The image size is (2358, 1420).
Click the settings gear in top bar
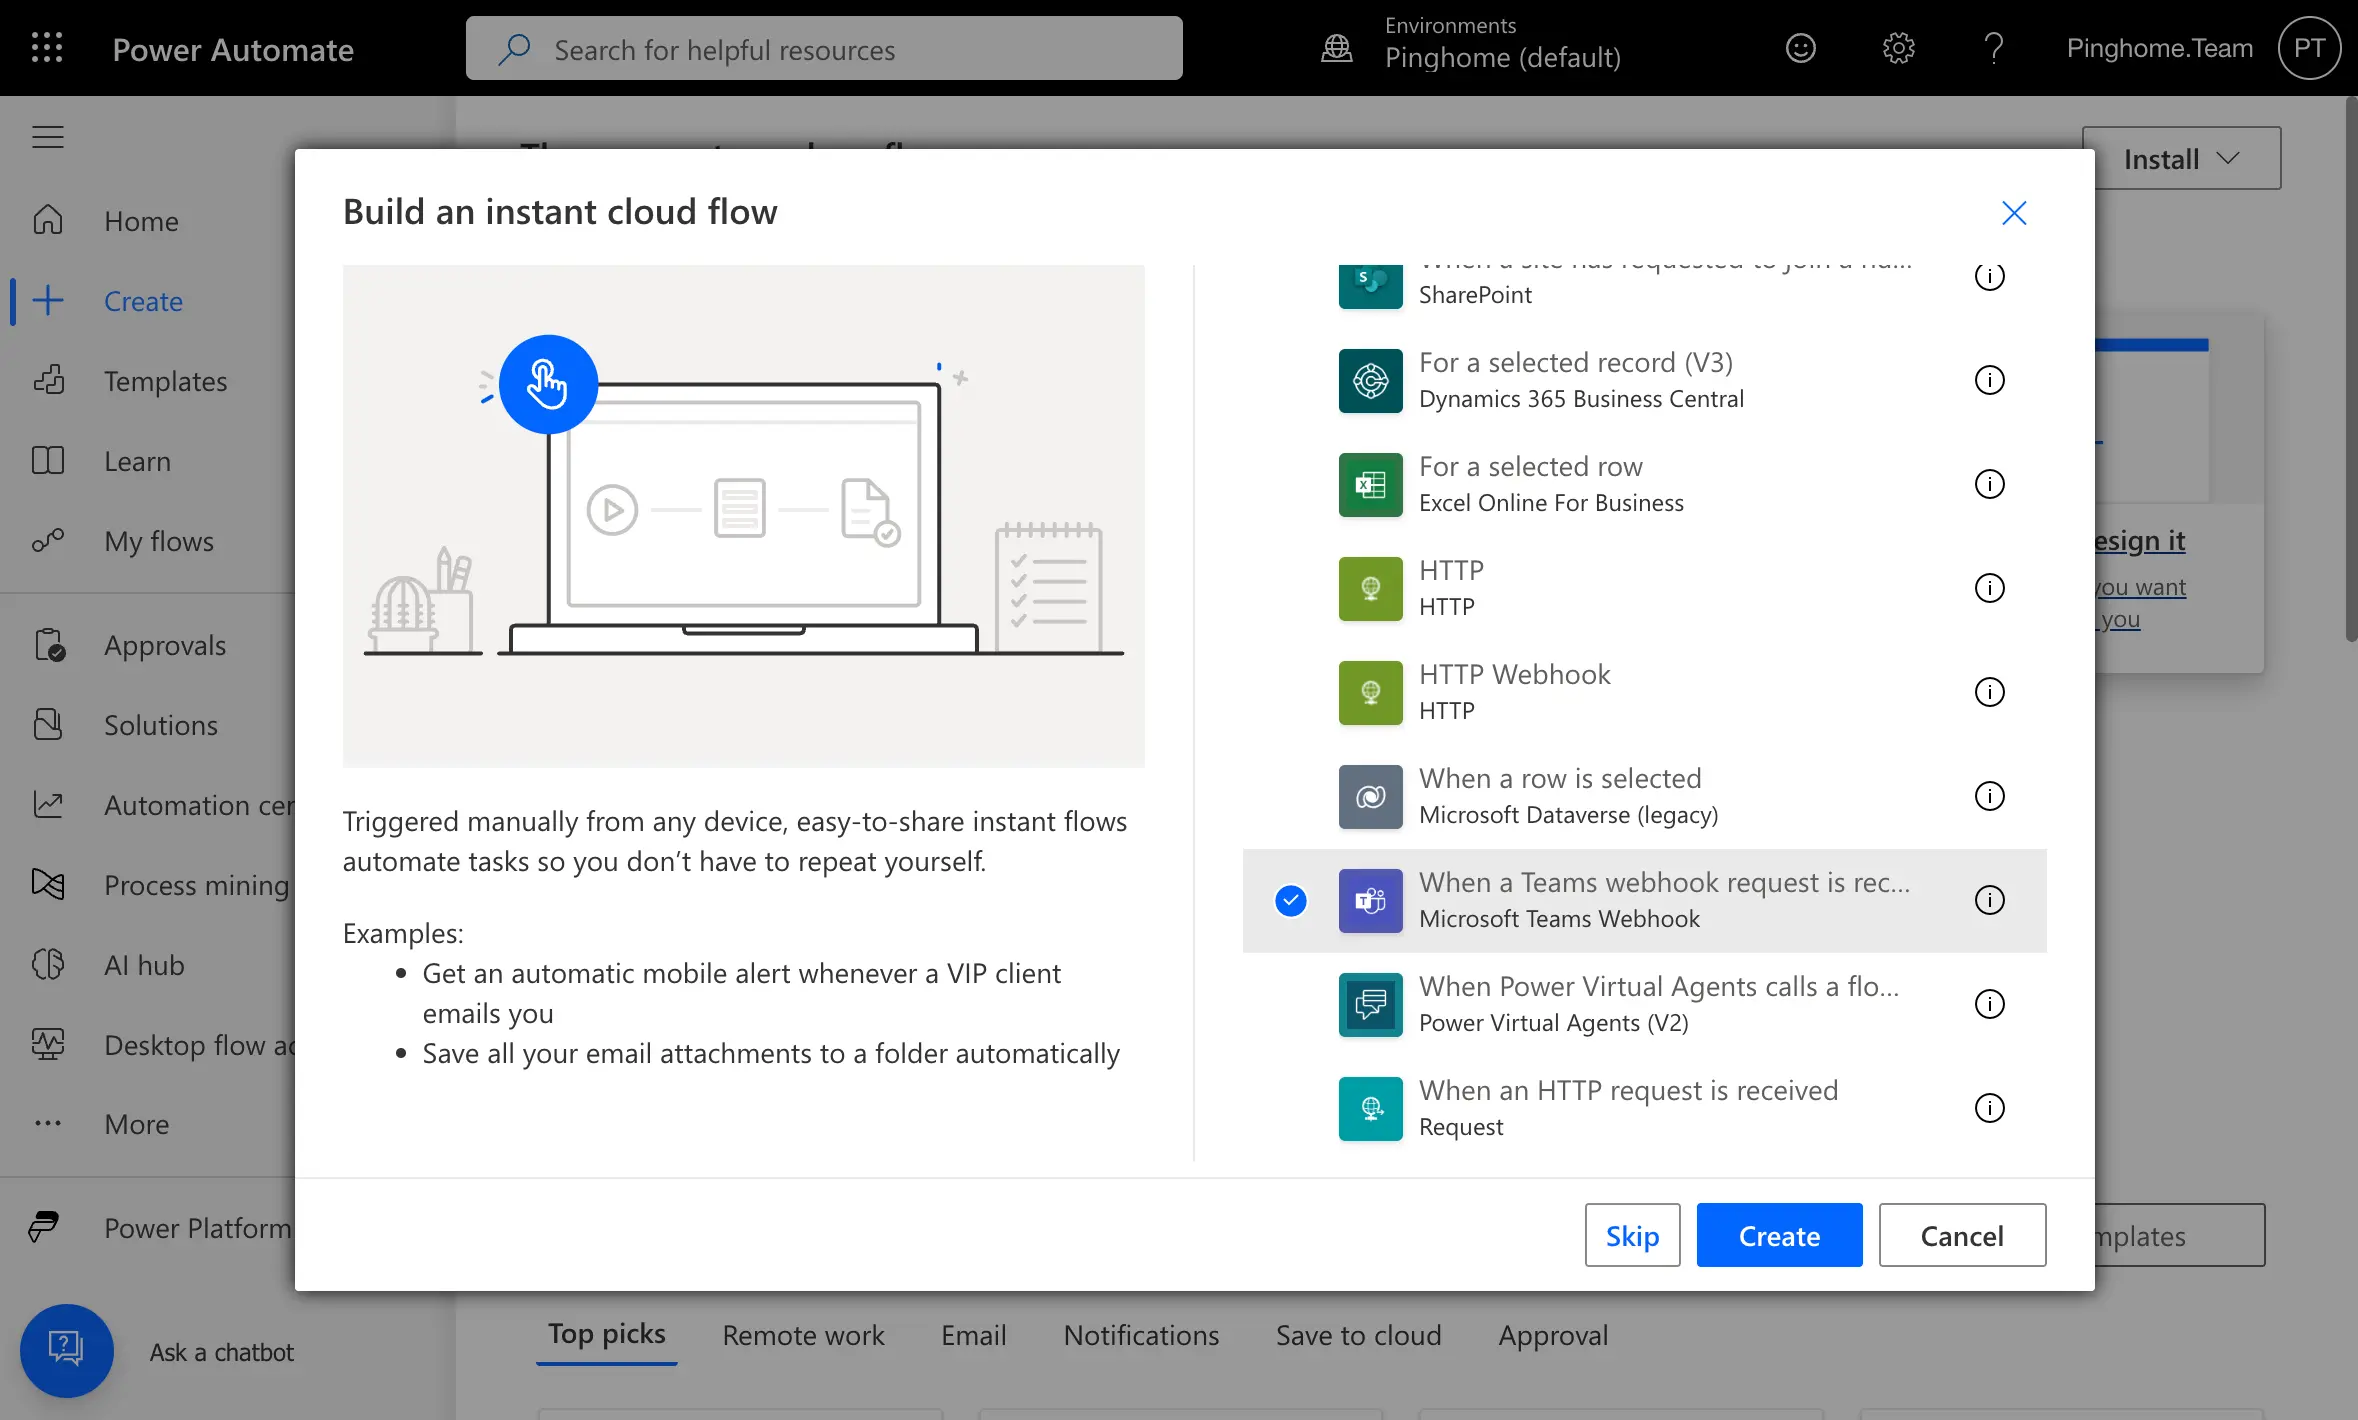pos(1897,47)
